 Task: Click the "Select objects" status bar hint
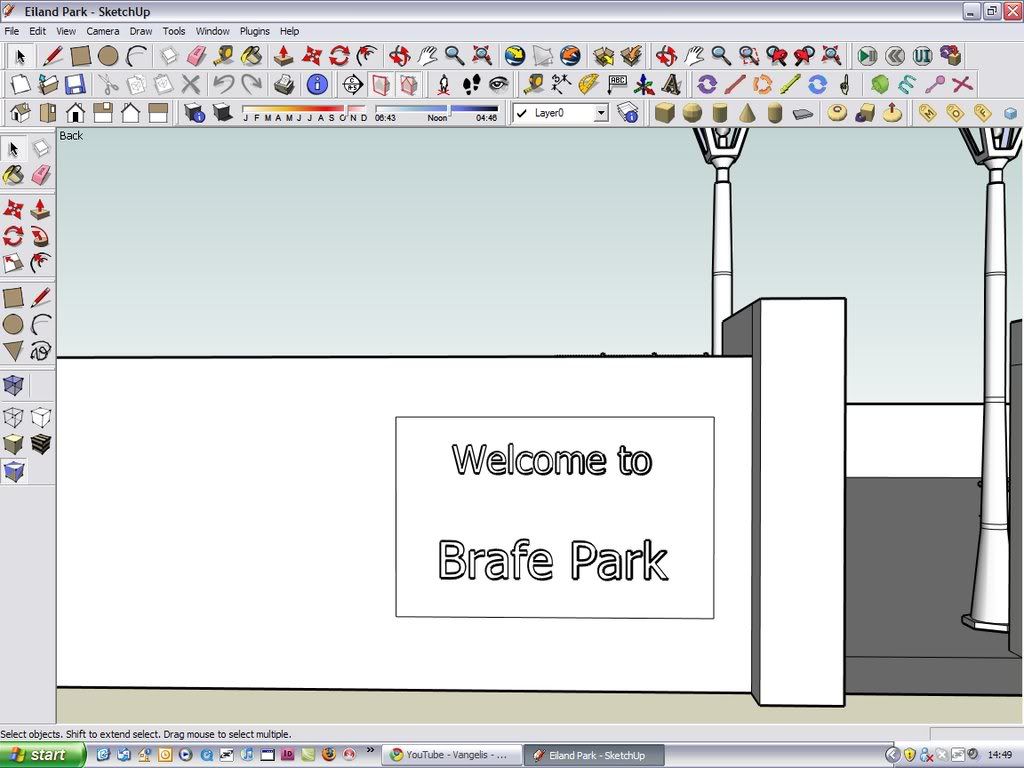145,734
